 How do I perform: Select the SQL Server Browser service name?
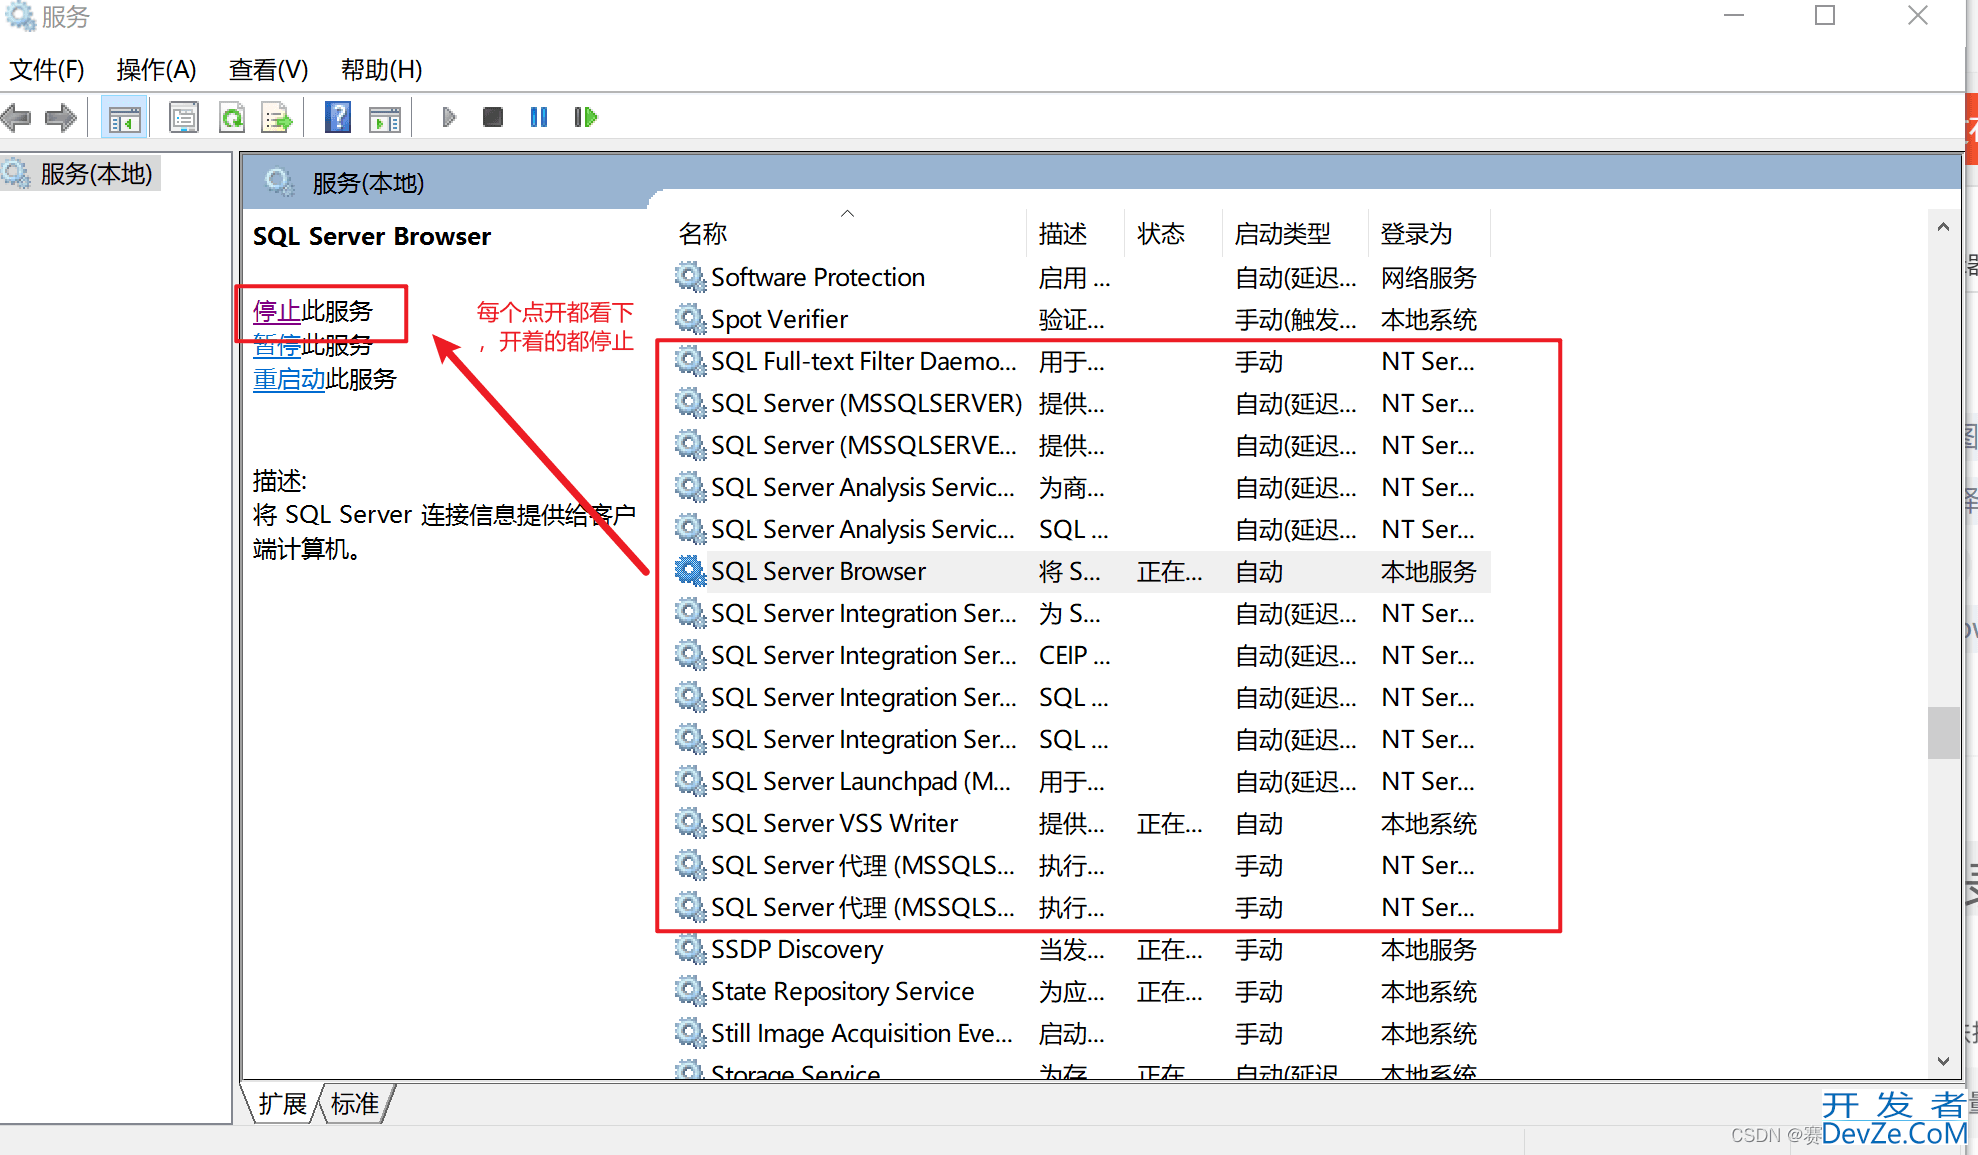tap(818, 571)
